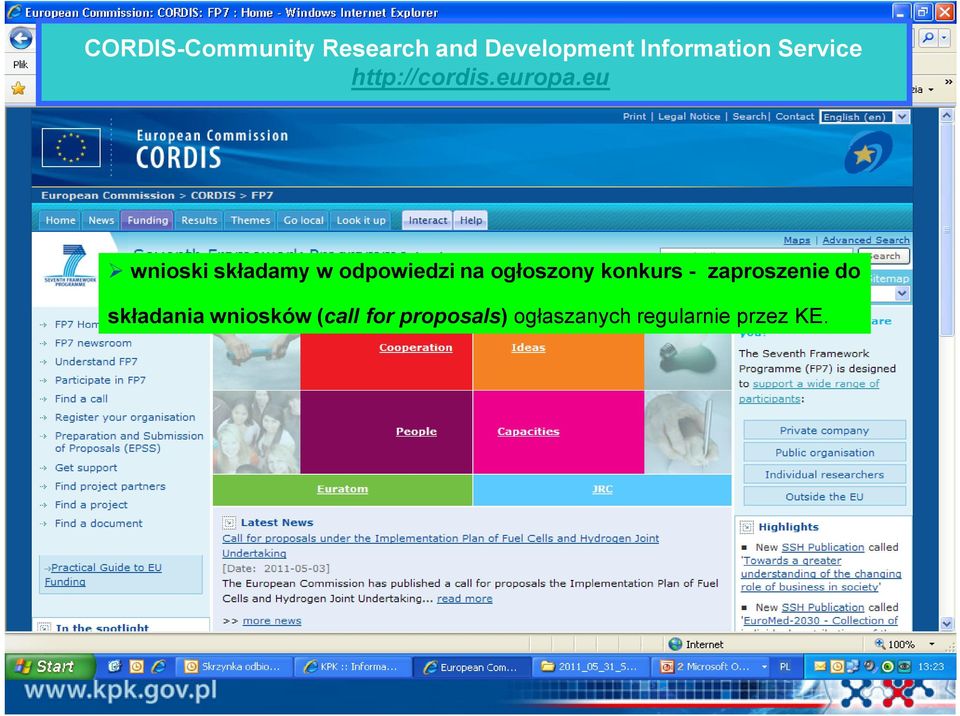960x716 pixels.
Task: Click the Public organisation button
Action: pyautogui.click(x=824, y=452)
